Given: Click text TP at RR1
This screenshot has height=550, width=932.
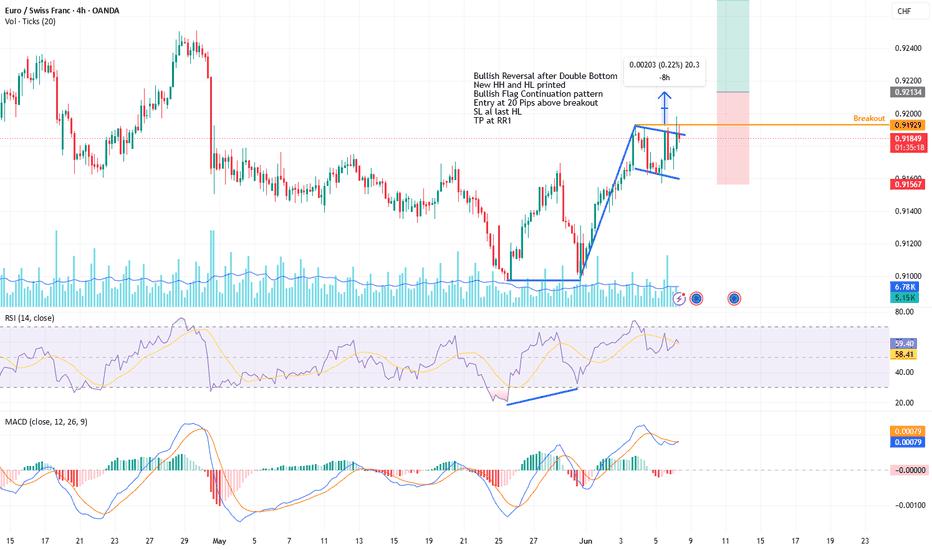Looking at the screenshot, I should pyautogui.click(x=492, y=121).
